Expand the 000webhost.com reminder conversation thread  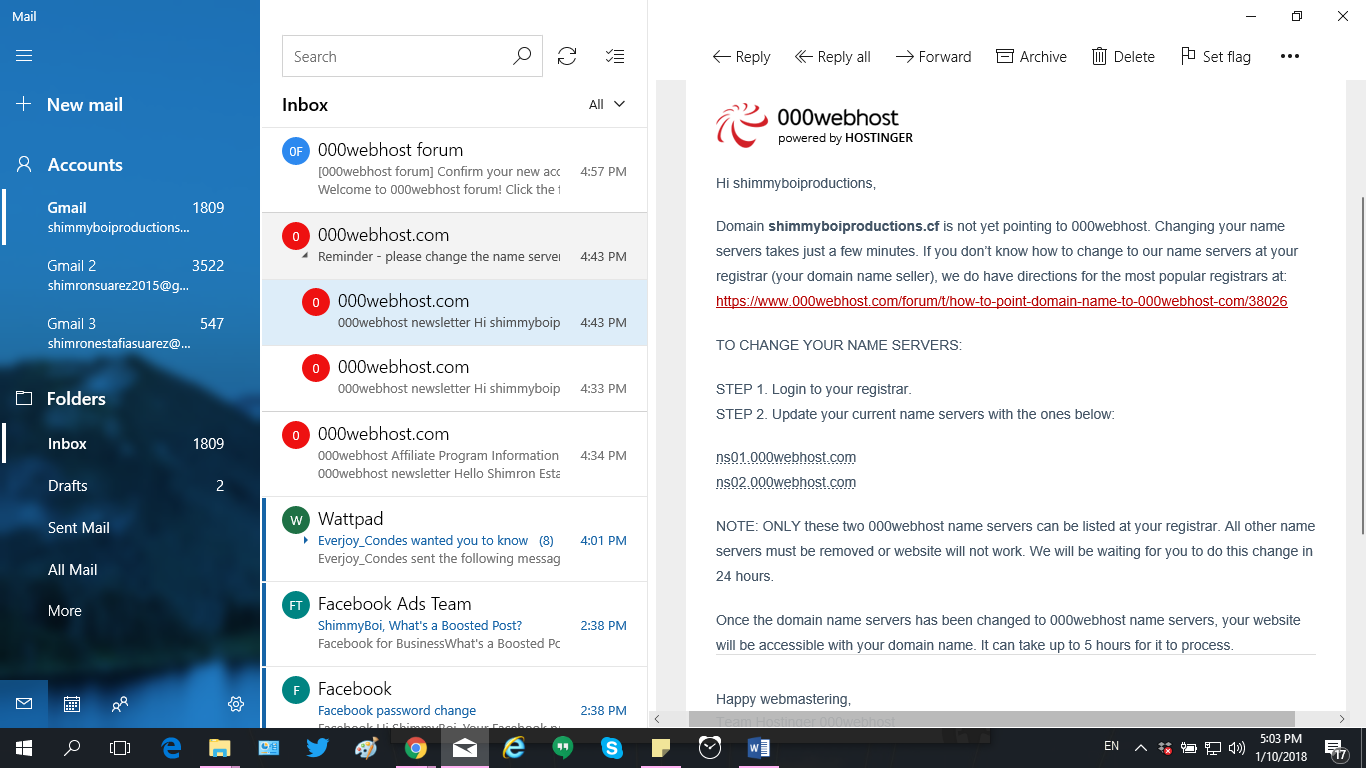[305, 256]
